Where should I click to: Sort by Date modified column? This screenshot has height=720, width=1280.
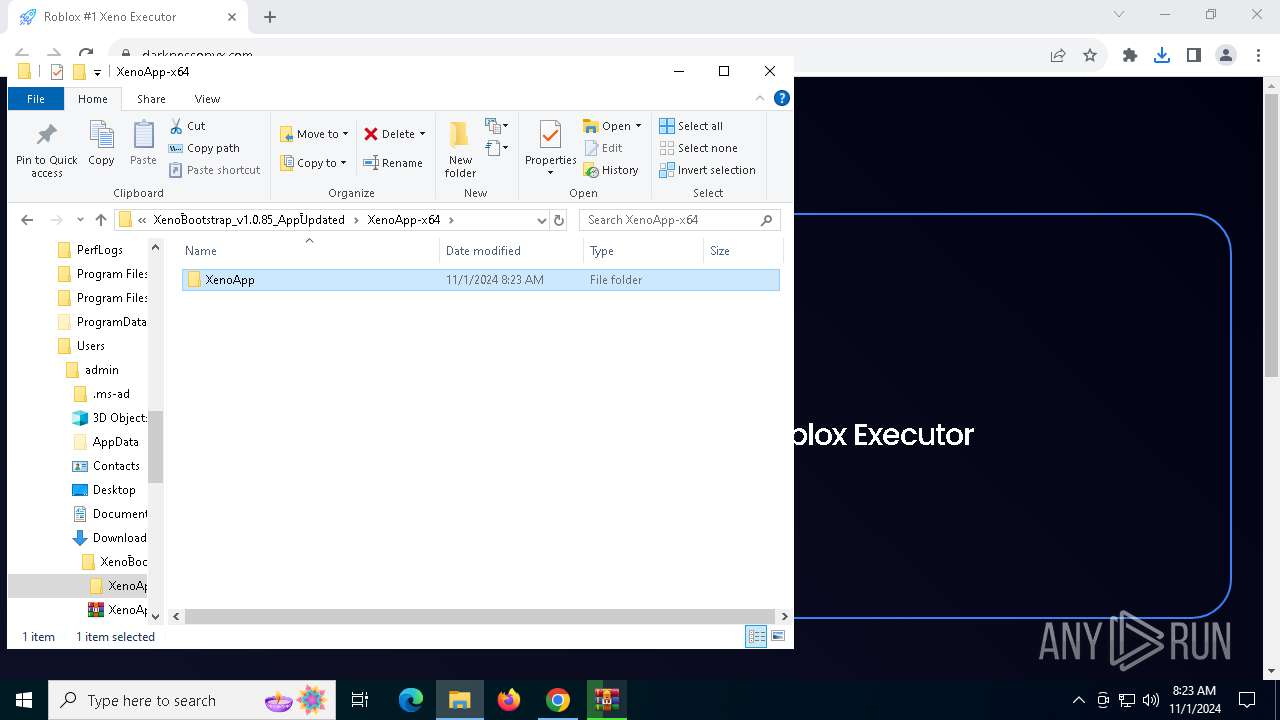(x=511, y=251)
